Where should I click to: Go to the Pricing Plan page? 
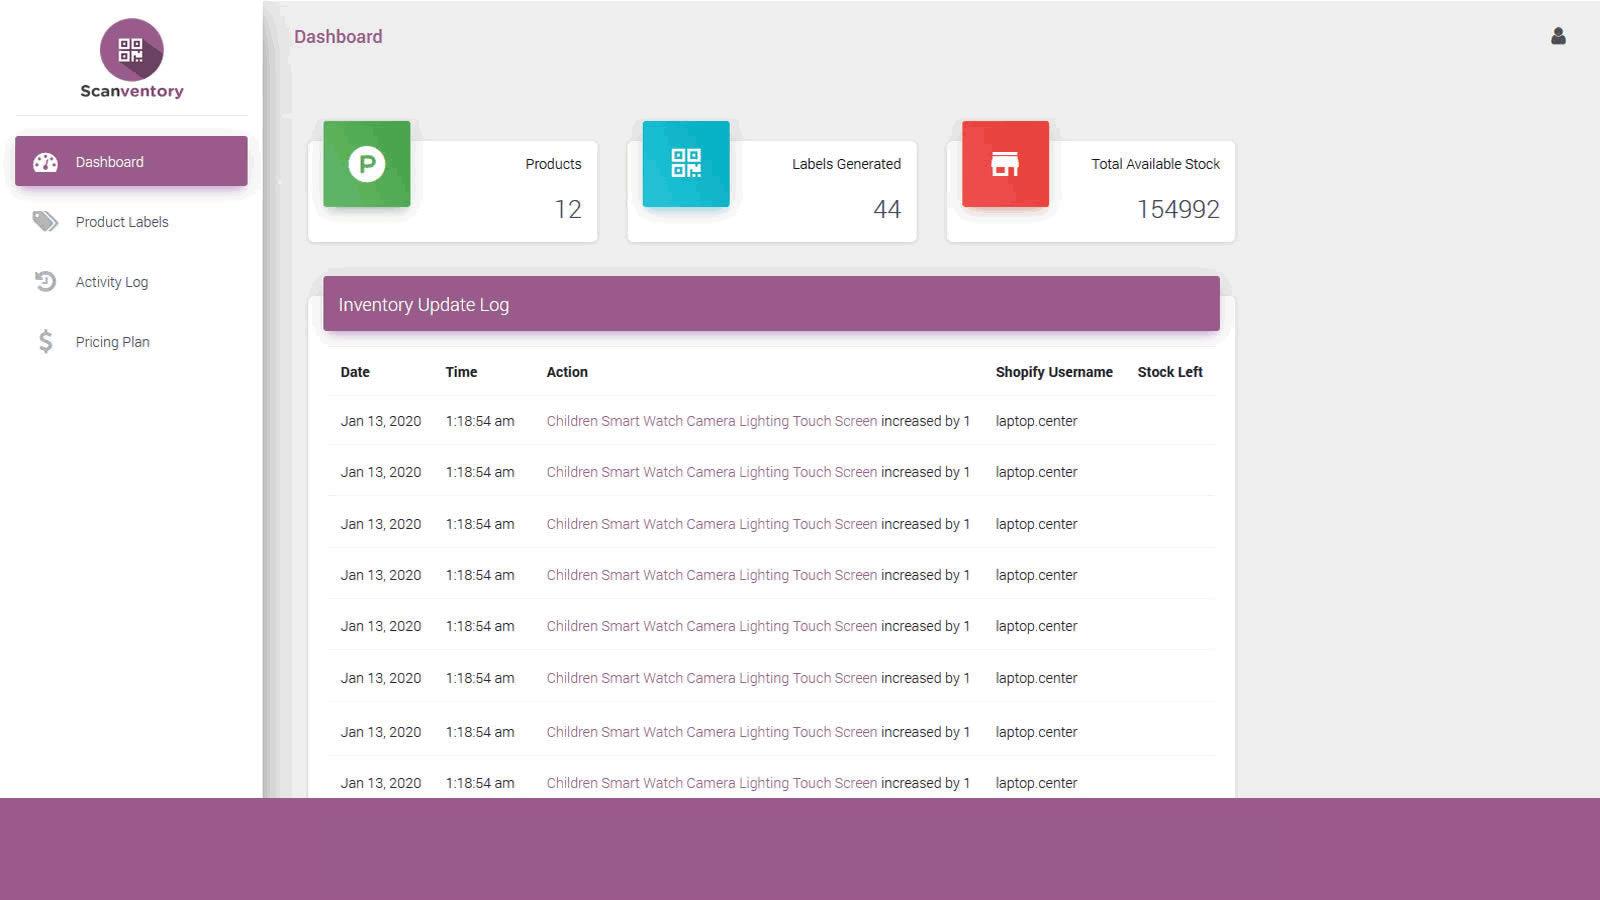point(112,341)
